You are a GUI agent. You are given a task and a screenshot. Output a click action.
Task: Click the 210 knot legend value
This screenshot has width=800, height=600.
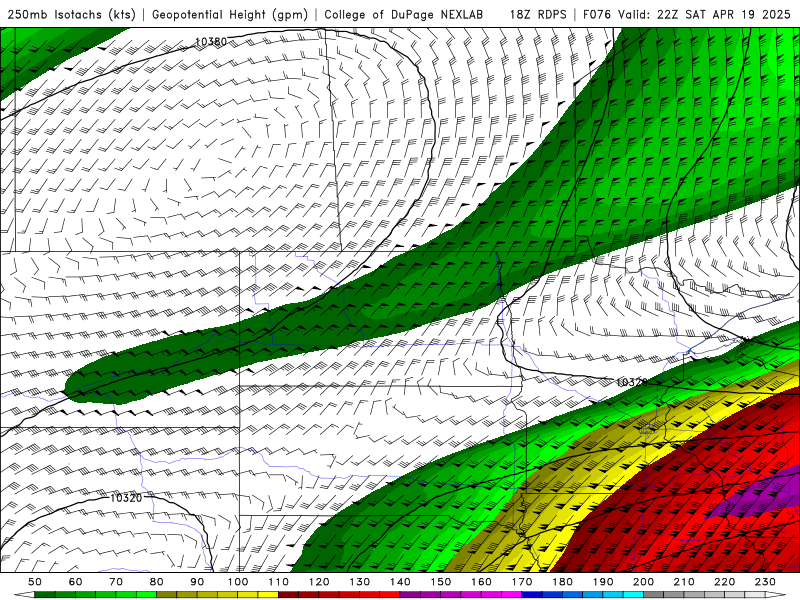click(684, 582)
